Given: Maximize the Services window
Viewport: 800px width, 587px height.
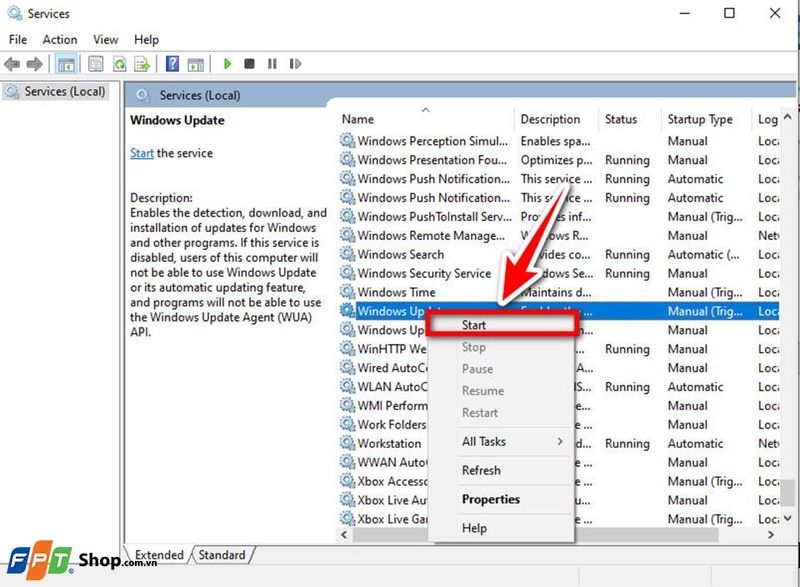Looking at the screenshot, I should (730, 13).
